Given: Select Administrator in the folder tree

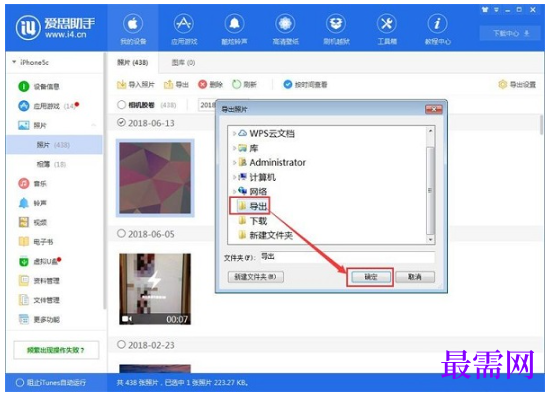Looking at the screenshot, I should pos(272,163).
